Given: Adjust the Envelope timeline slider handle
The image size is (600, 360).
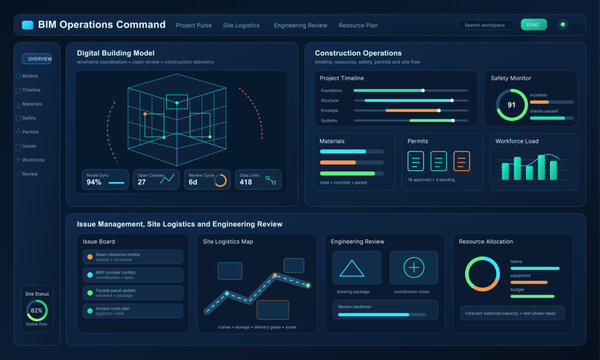Looking at the screenshot, I should (439, 111).
